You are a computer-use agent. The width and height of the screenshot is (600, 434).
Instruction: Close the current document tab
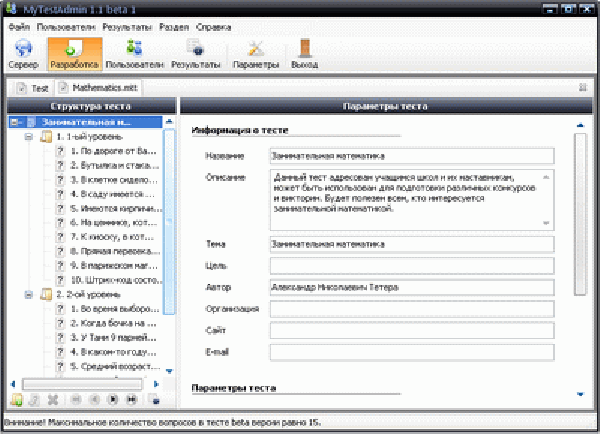[x=583, y=88]
